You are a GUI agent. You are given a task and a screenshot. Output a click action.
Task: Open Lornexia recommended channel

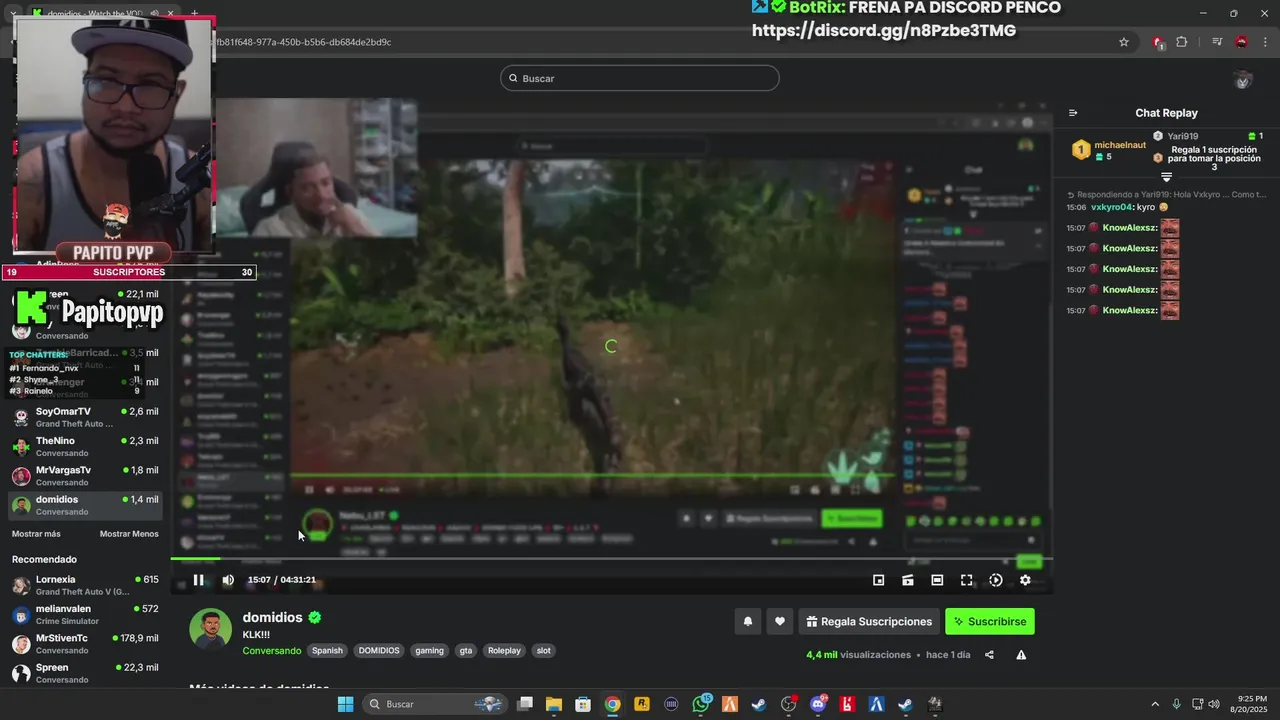84,585
